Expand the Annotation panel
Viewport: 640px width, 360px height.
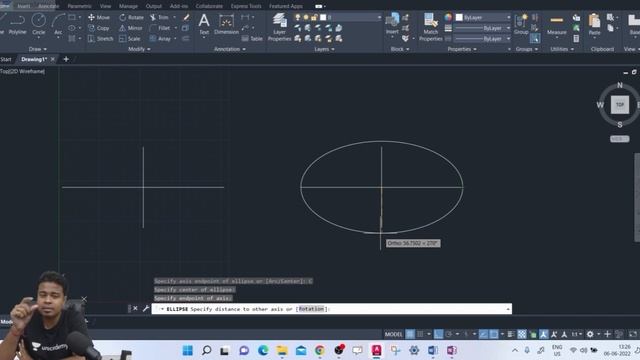coord(230,49)
